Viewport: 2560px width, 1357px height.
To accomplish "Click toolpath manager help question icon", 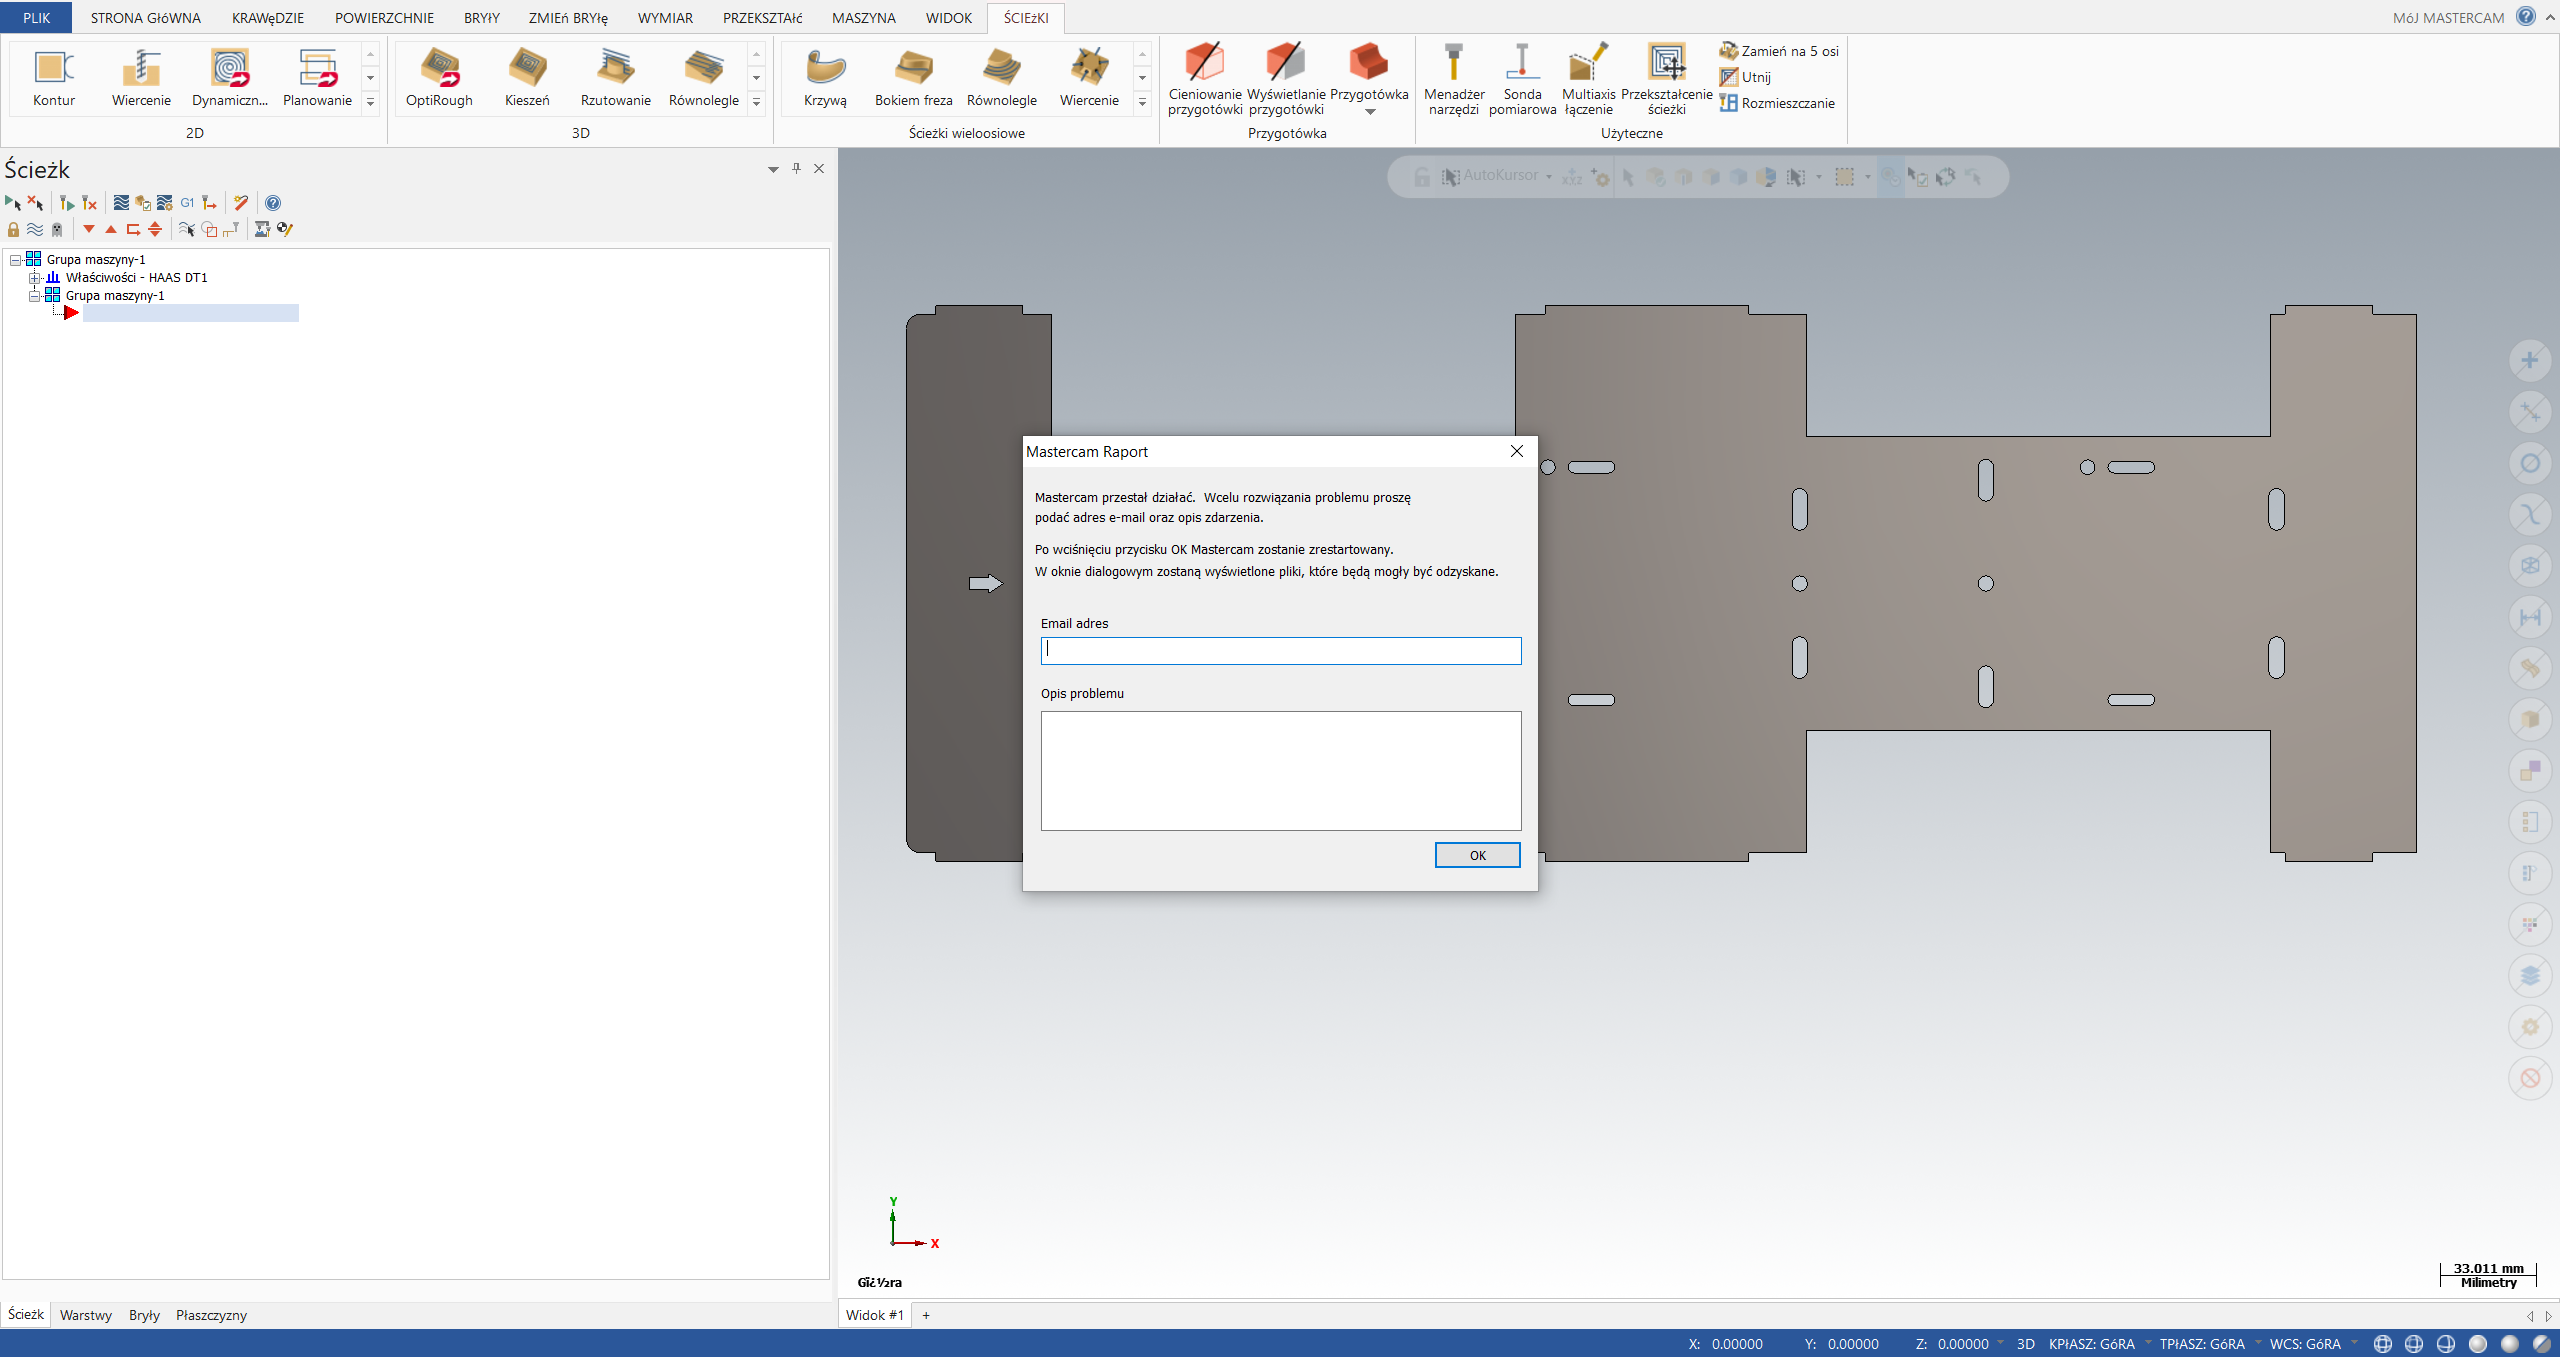I will point(273,203).
